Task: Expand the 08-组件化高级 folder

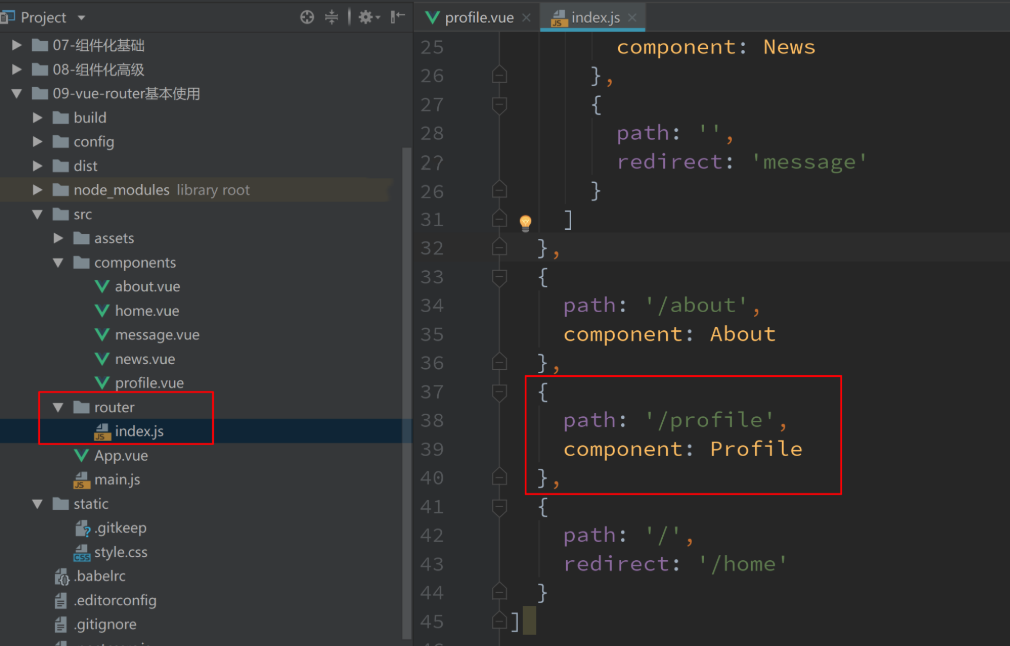Action: 17,70
